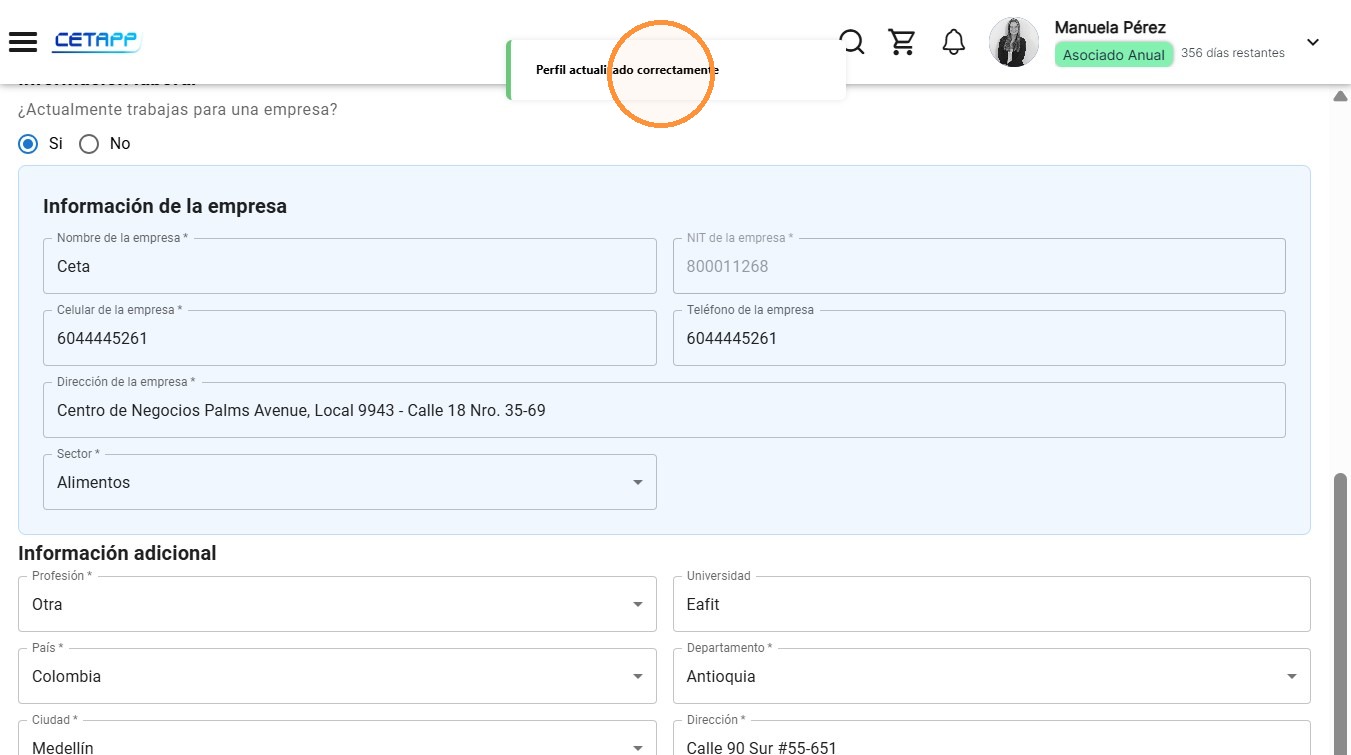Open the shopping cart
This screenshot has height=755, width=1351.
902,42
